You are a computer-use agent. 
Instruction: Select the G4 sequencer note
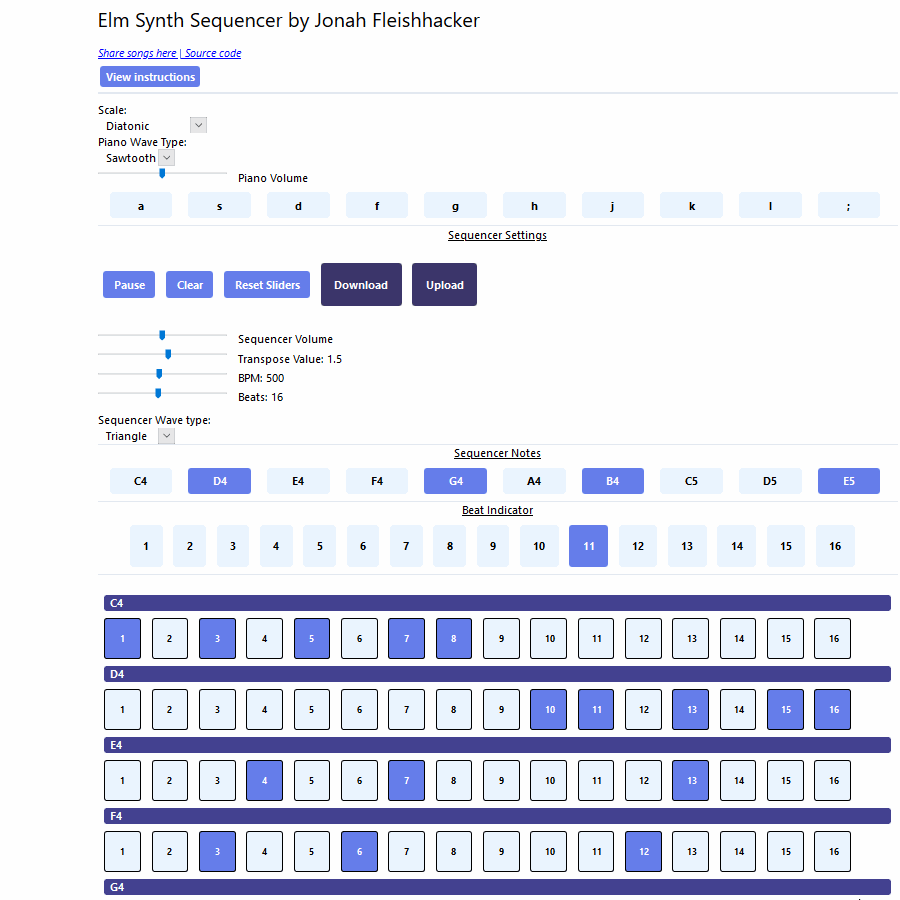[x=455, y=481]
